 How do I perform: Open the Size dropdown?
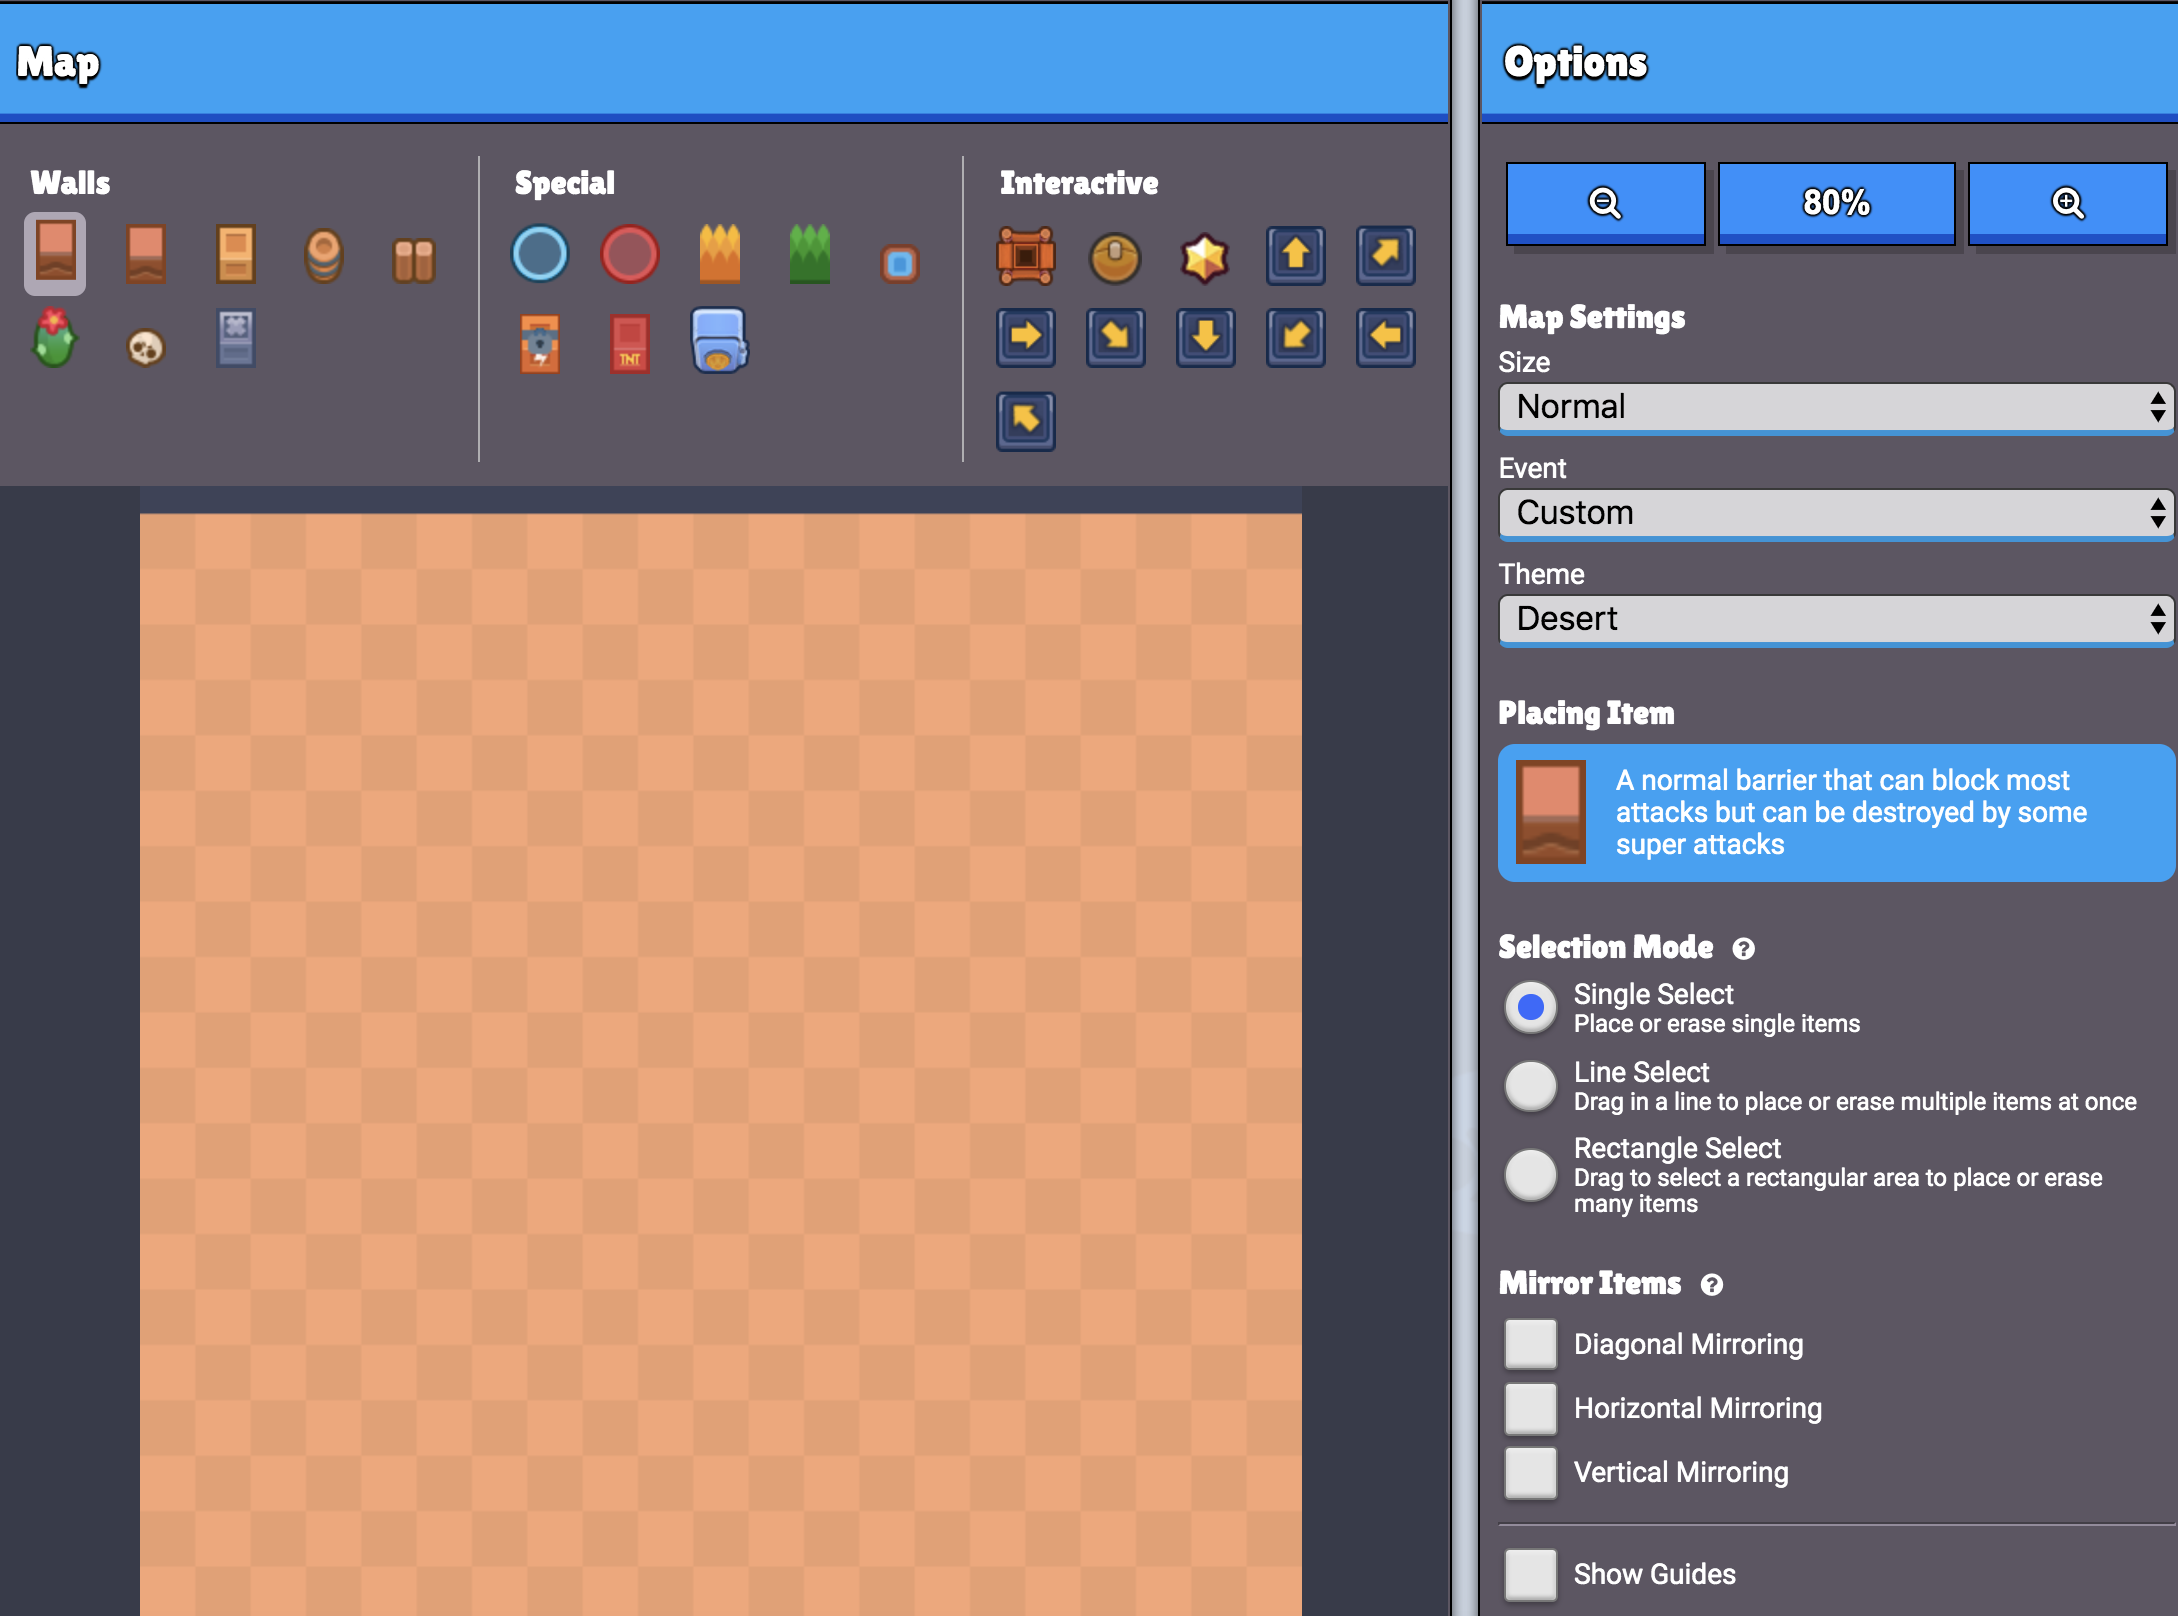click(1836, 407)
